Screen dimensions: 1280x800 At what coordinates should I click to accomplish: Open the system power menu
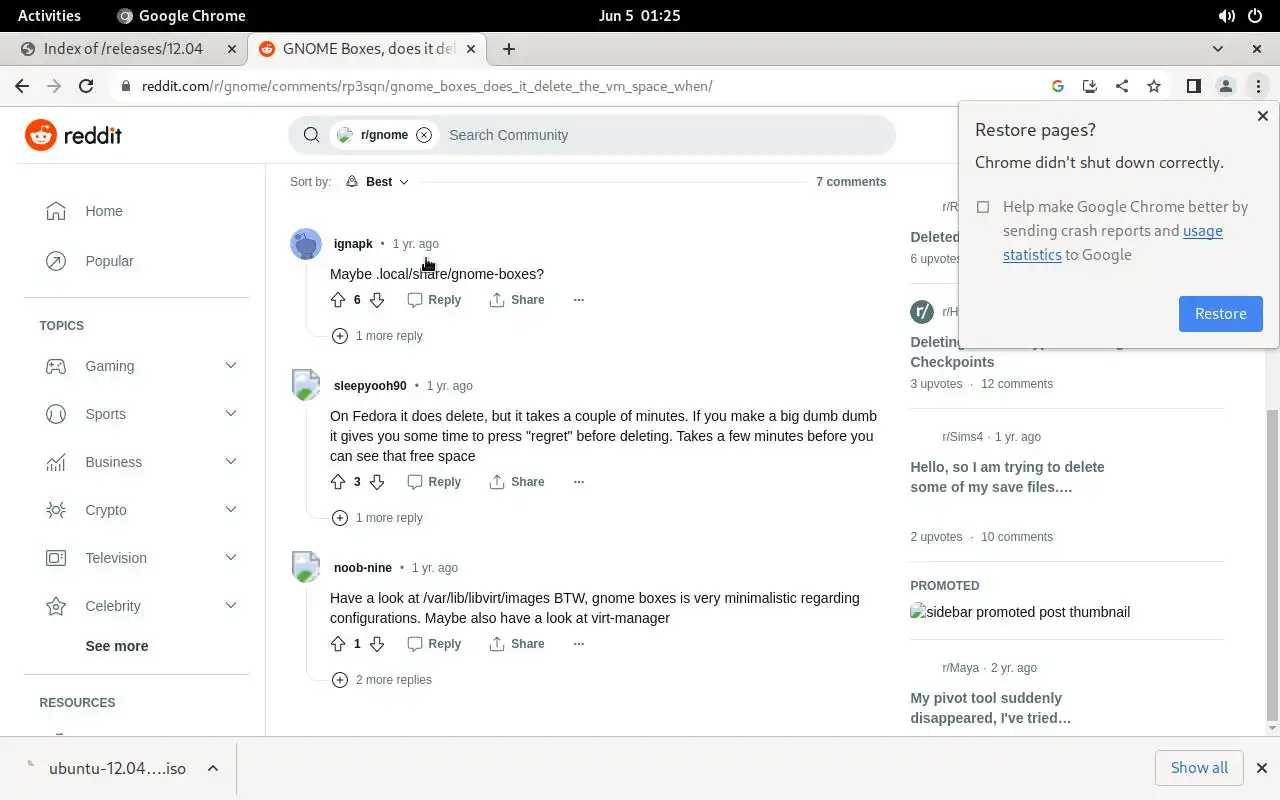(1257, 15)
